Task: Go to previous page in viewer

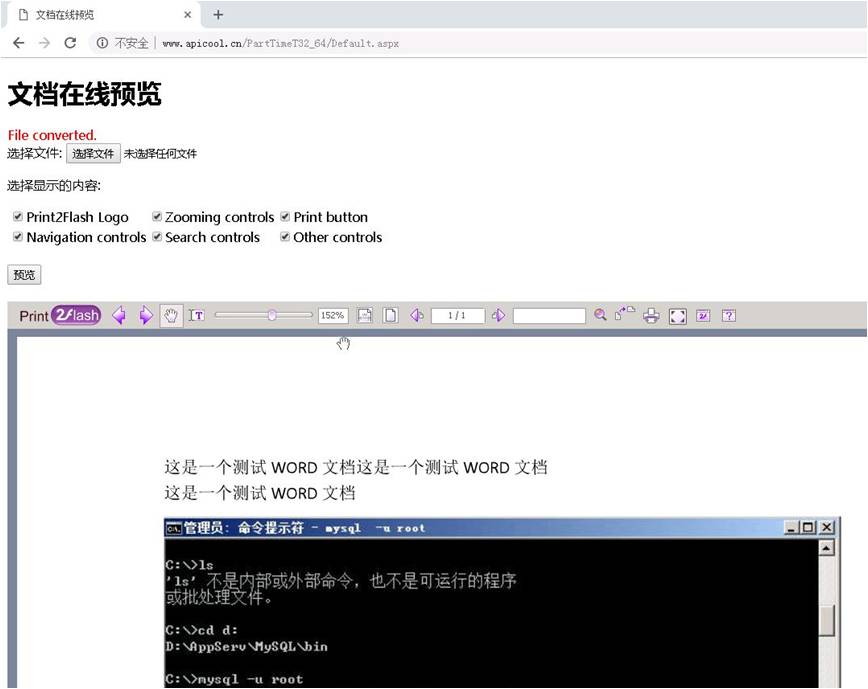Action: (x=417, y=315)
